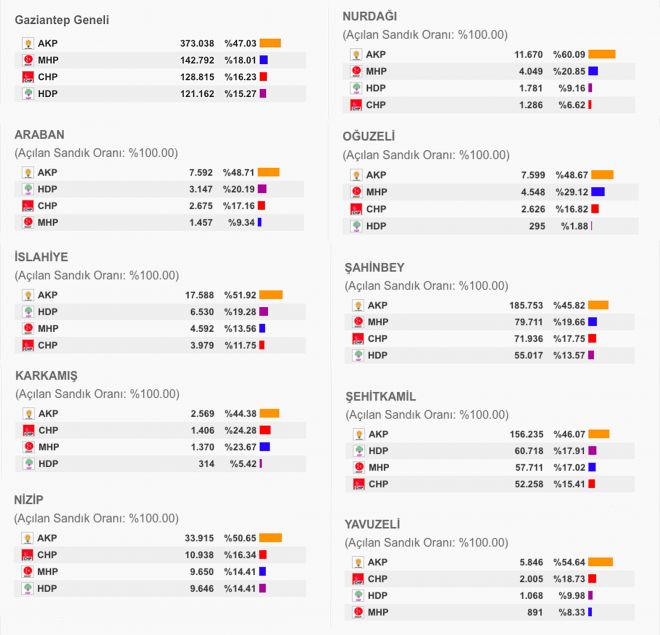Click the AKP logo under Gaziantep Geneli

[x=28, y=44]
